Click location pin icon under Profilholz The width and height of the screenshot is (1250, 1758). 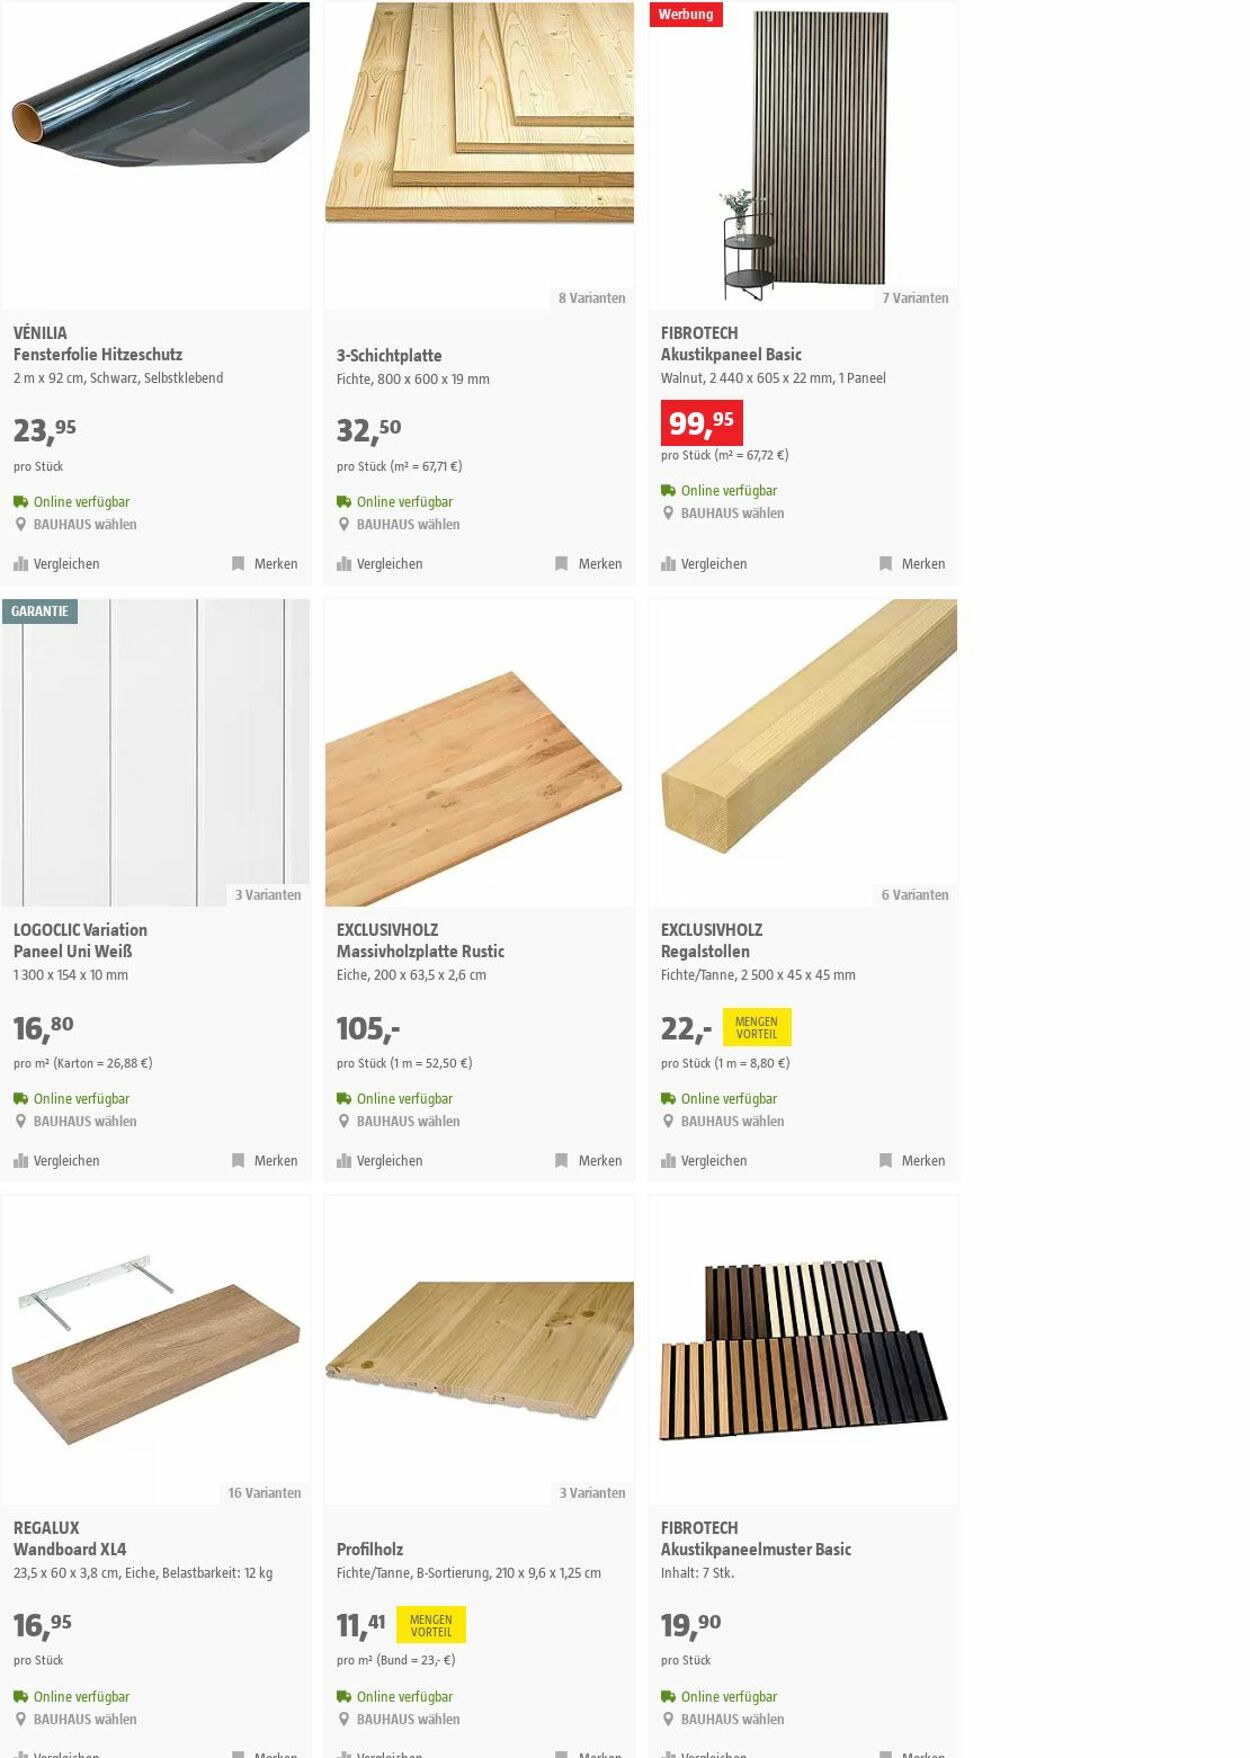coord(344,1719)
